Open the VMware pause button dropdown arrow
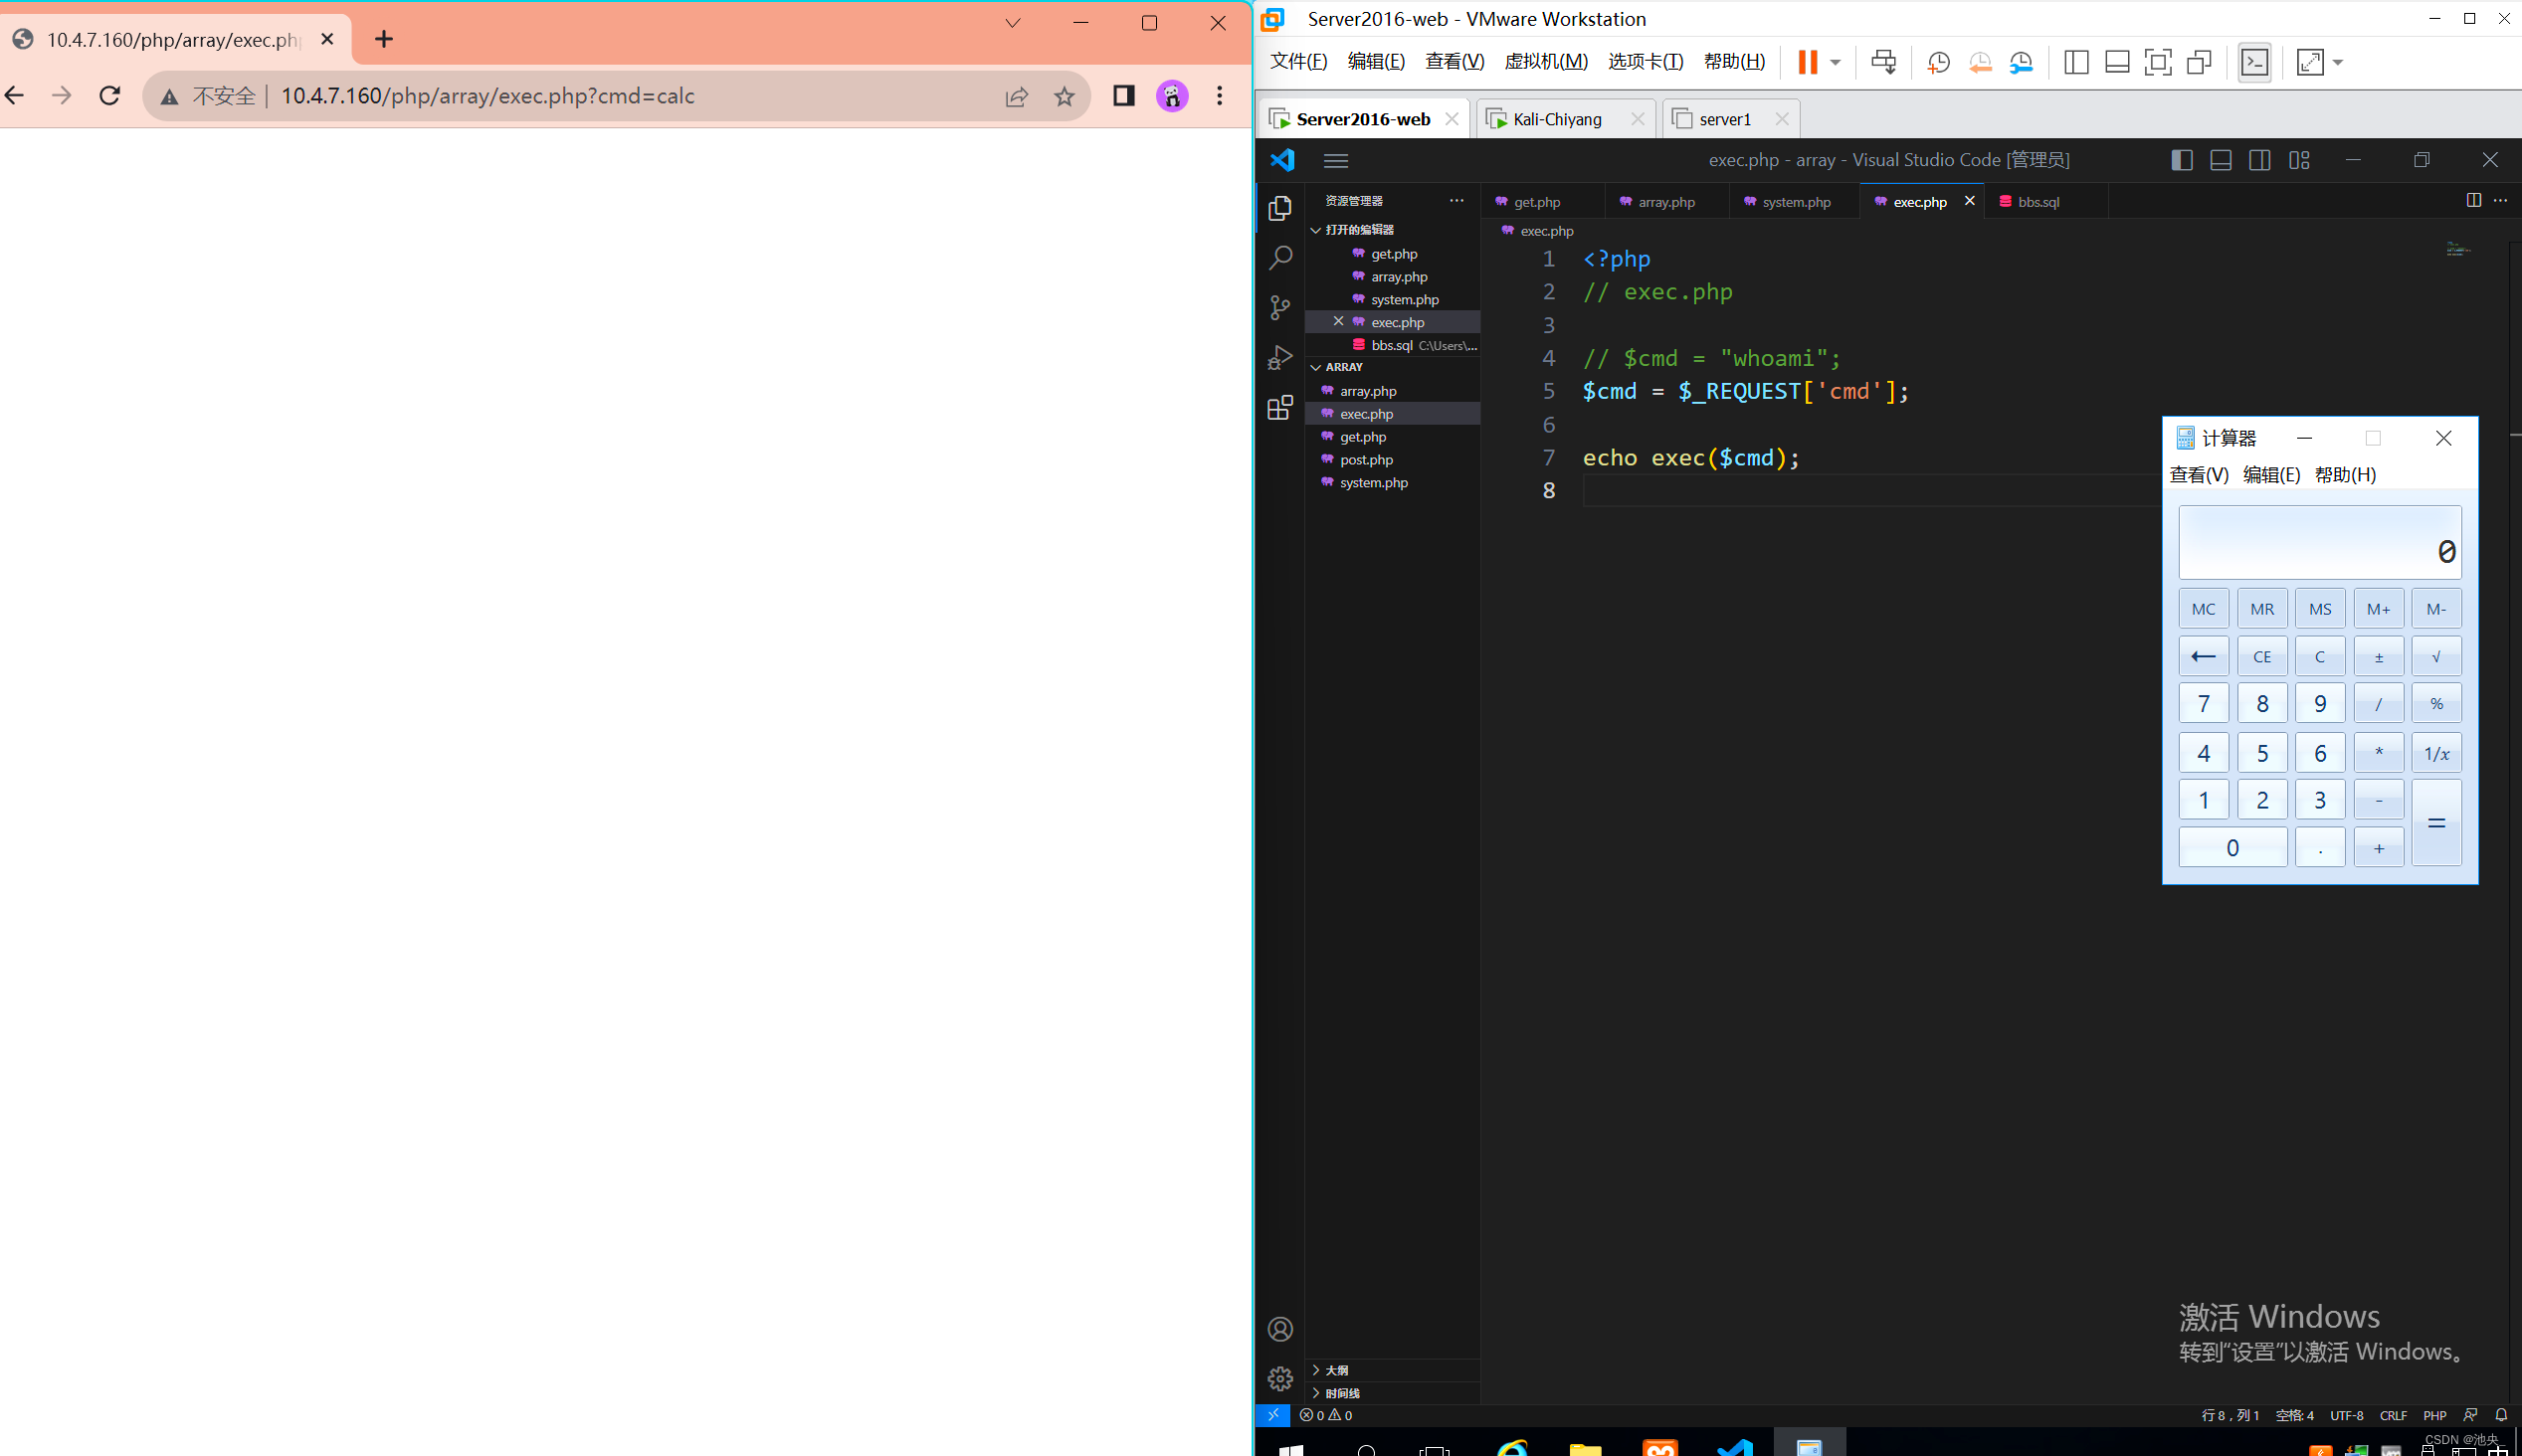Screen dimensions: 2522x1456 1835,62
